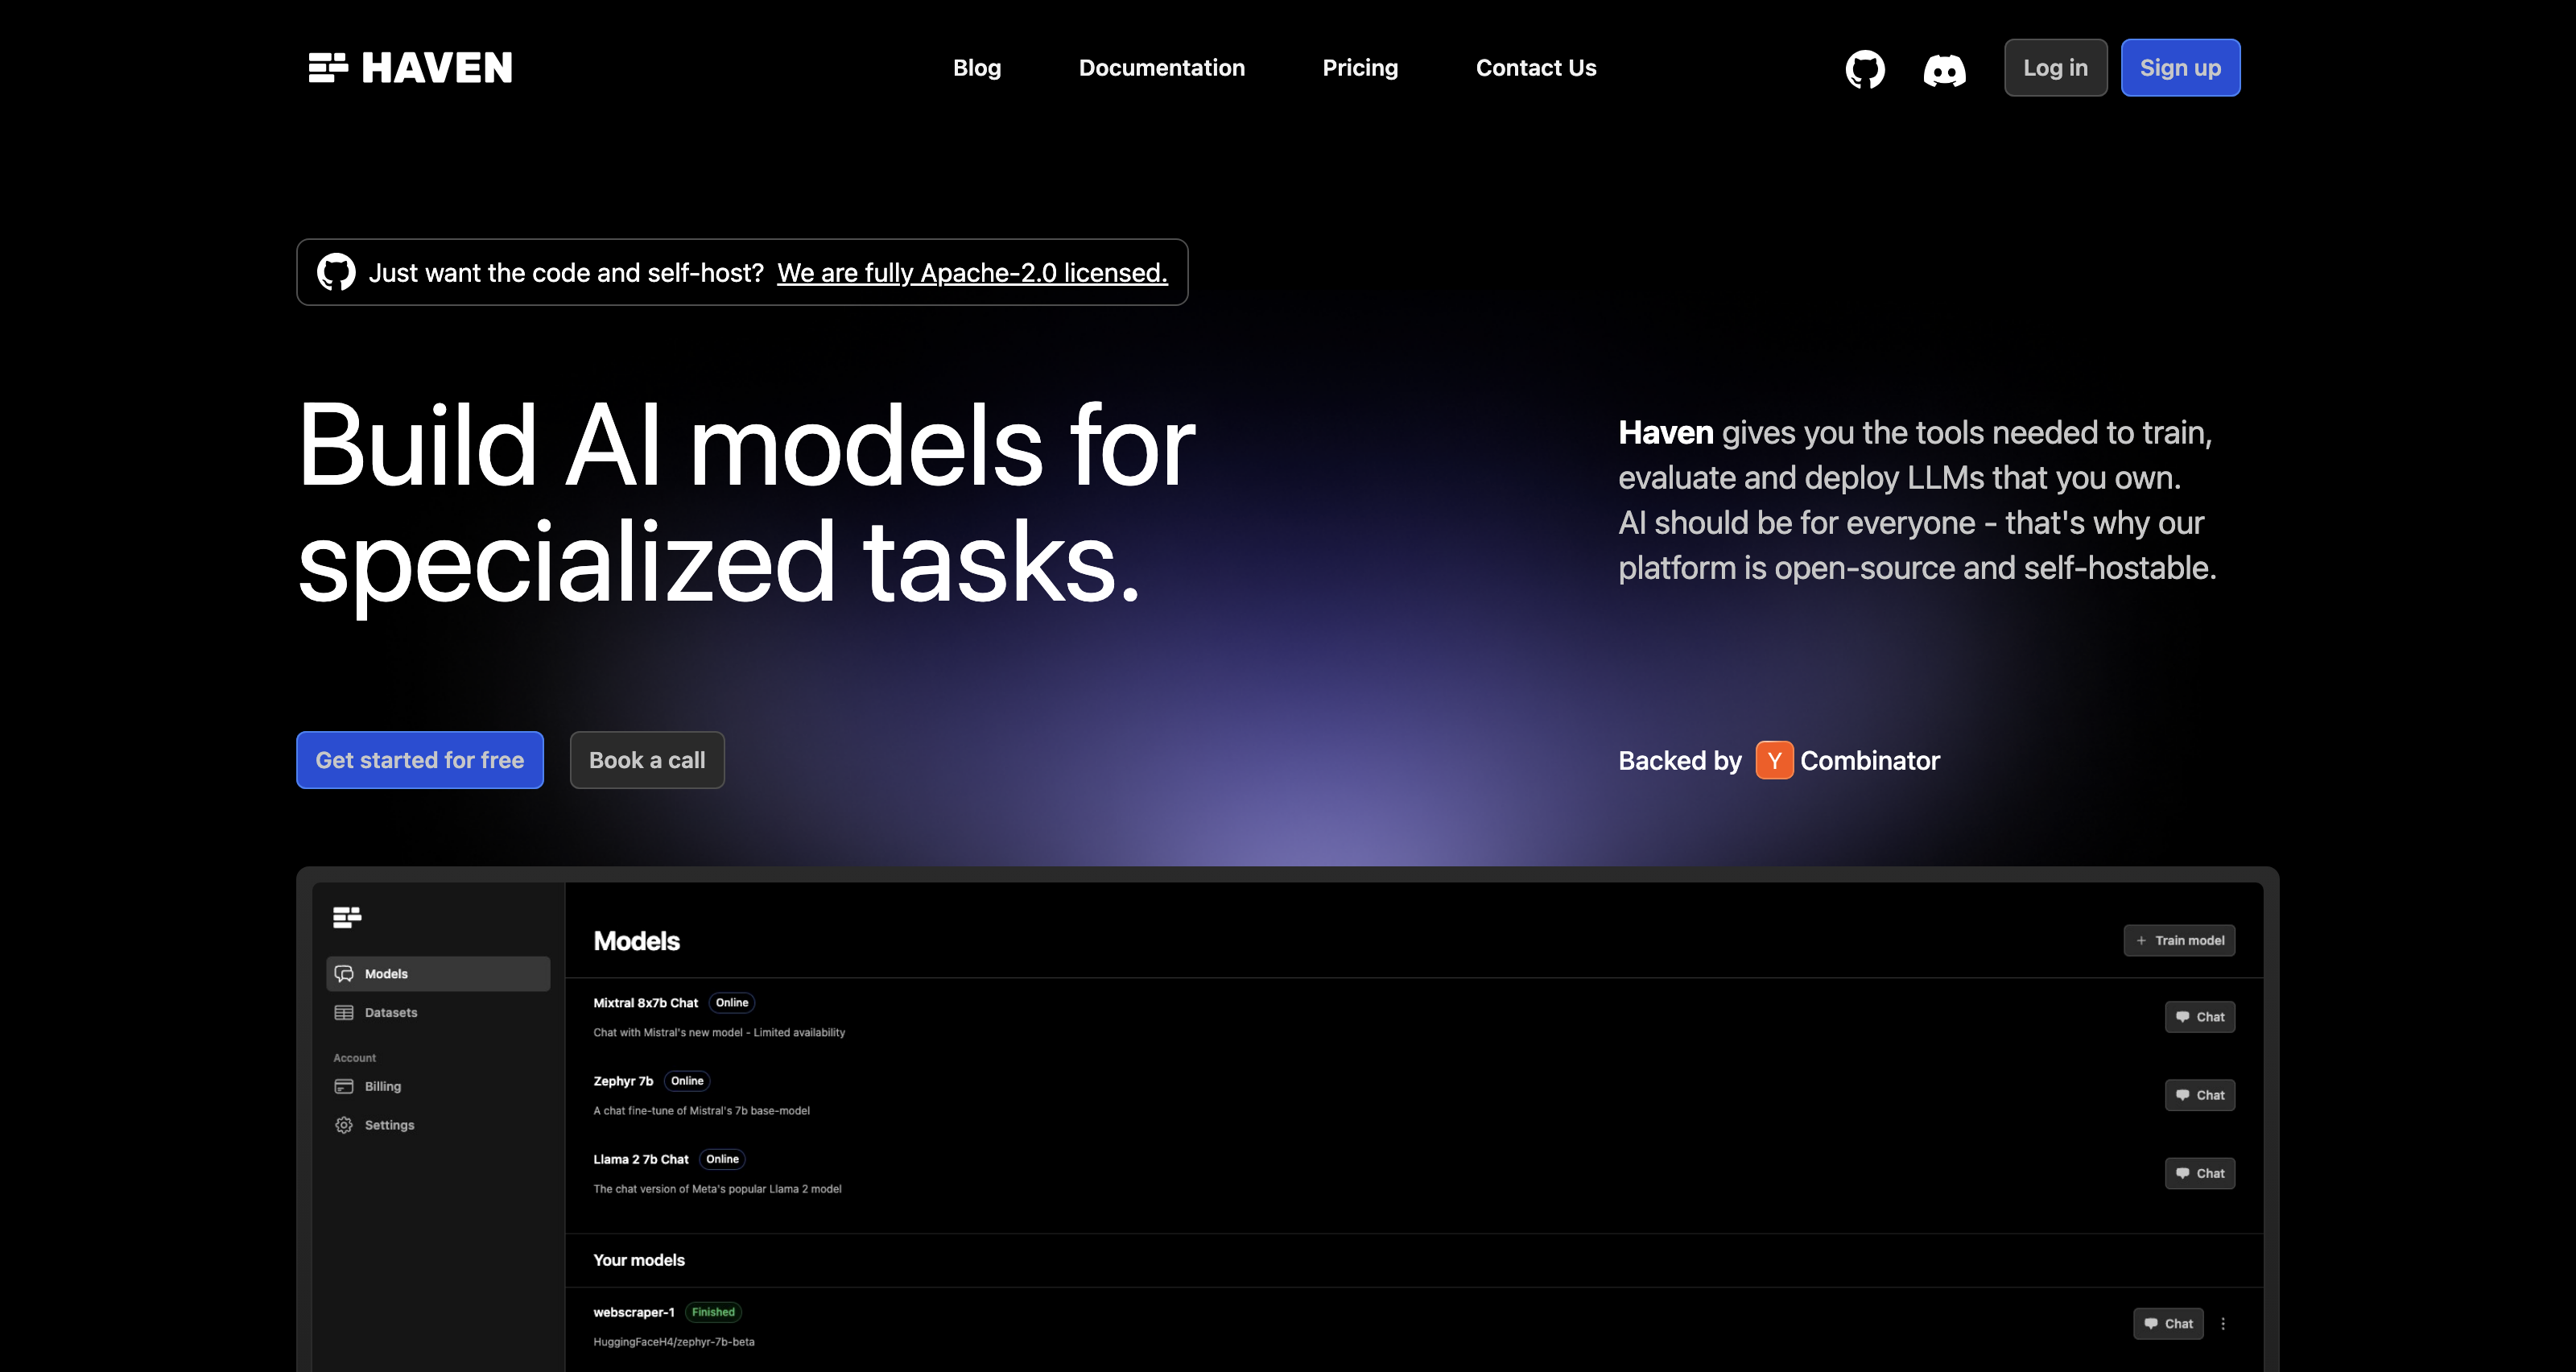Click the Zephyr fine-tune description text
This screenshot has height=1372, width=2576.
point(702,1111)
